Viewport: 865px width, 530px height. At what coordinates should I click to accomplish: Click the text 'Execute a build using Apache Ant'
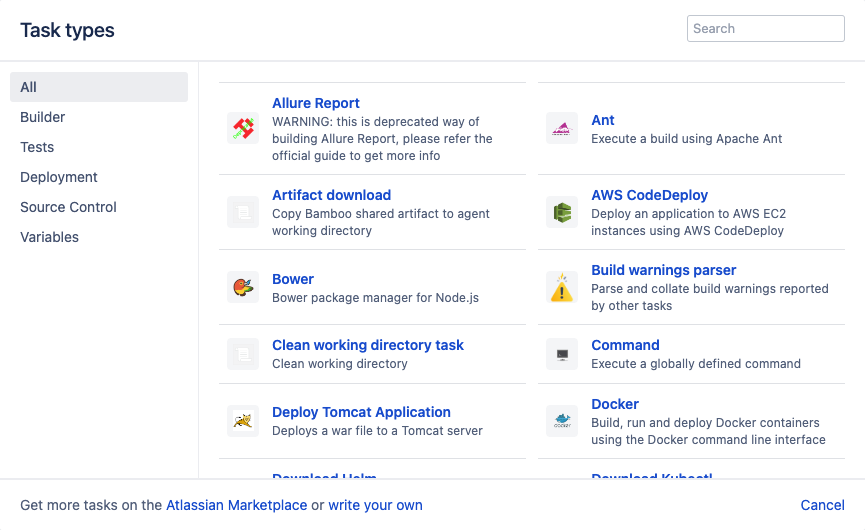pos(686,139)
